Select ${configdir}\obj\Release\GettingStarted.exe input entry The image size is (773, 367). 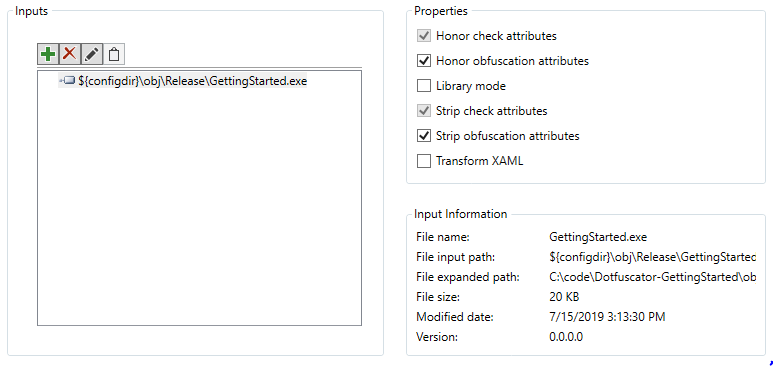point(183,81)
